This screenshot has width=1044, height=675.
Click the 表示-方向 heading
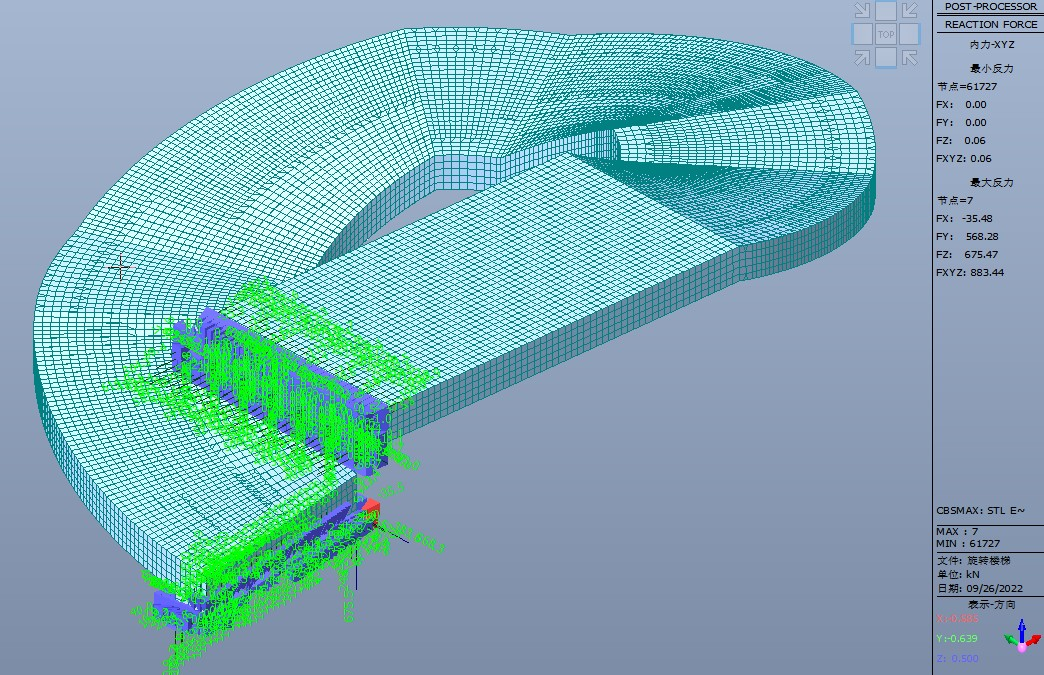coord(991,604)
